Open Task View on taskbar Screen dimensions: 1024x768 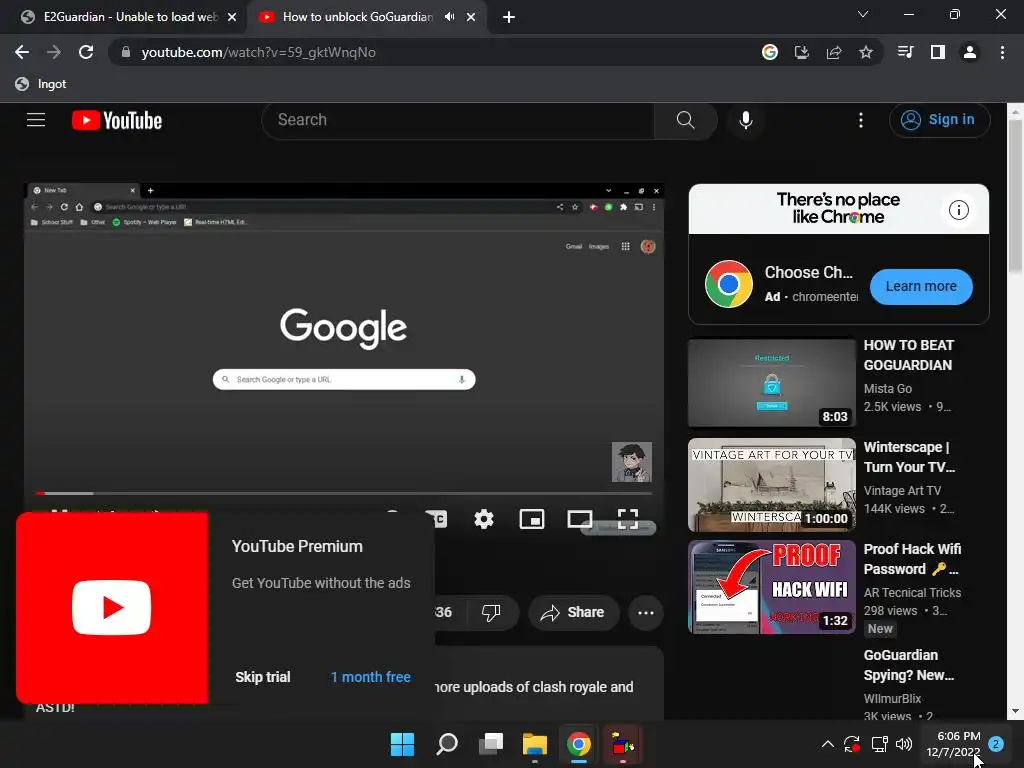(x=490, y=744)
